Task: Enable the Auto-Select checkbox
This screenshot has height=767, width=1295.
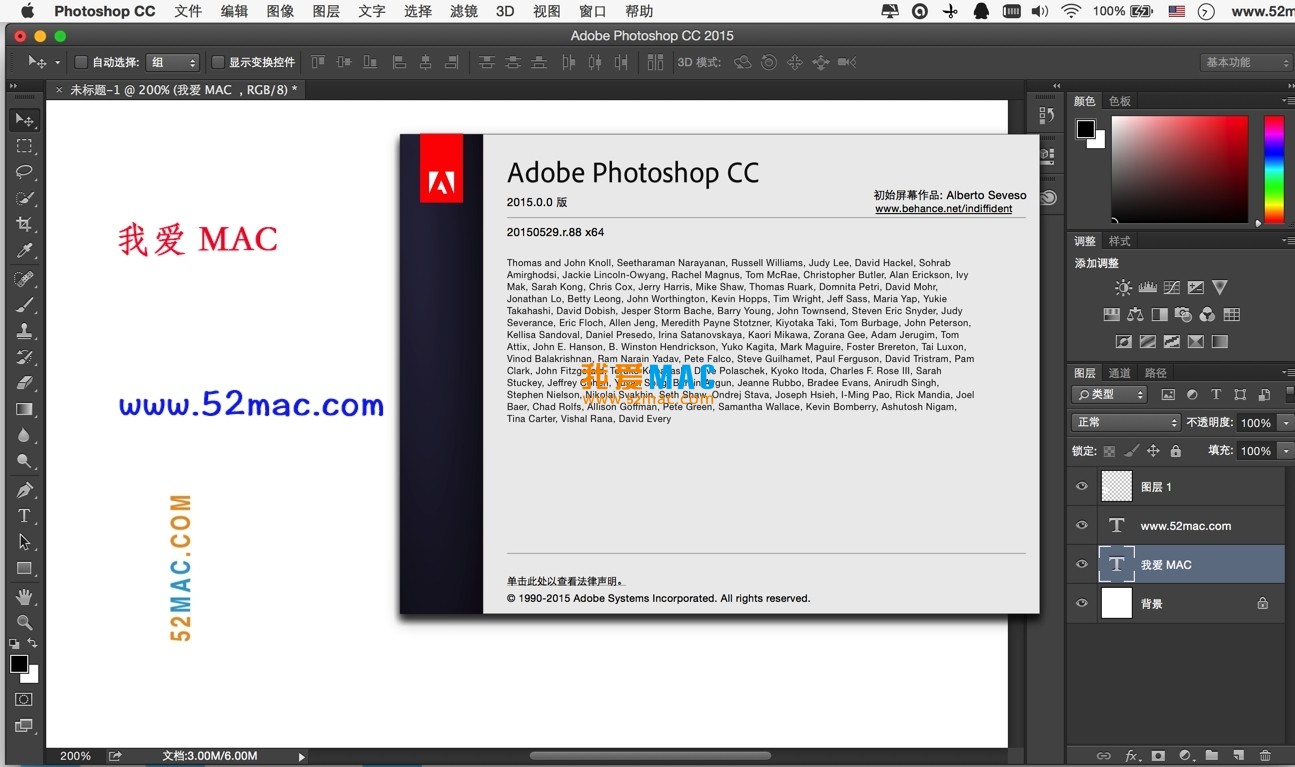Action: (82, 62)
